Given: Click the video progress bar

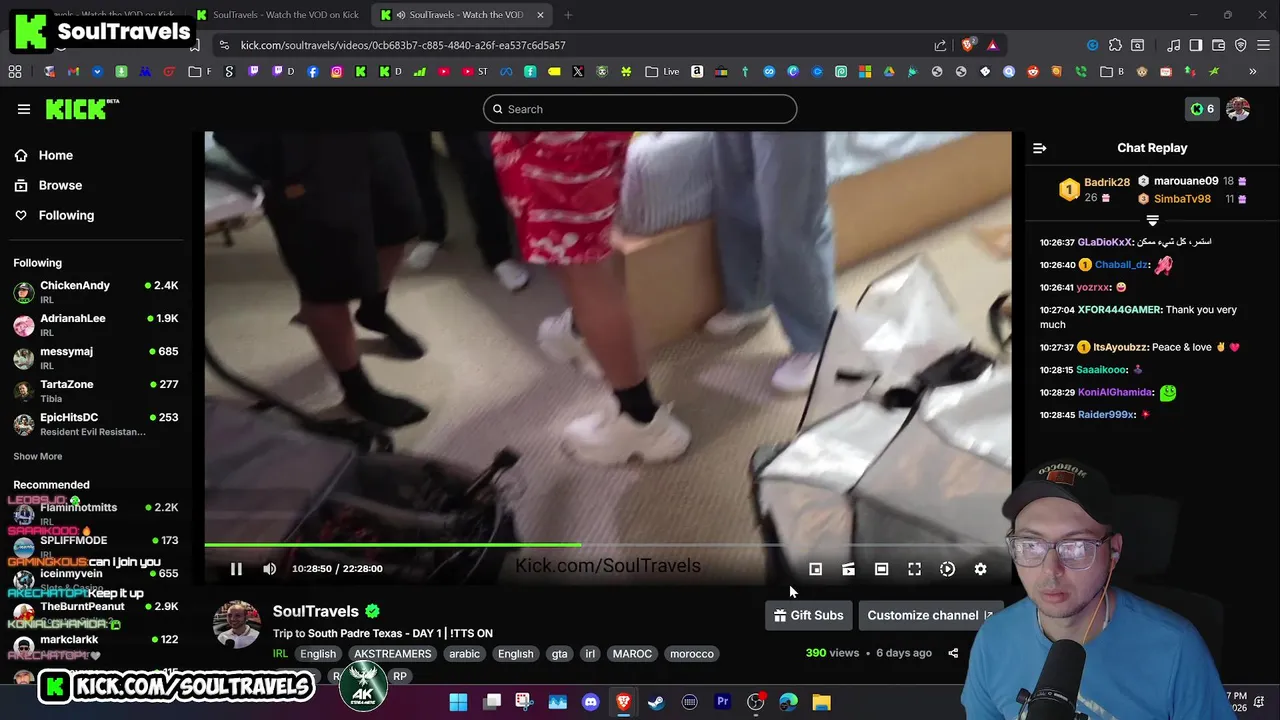Looking at the screenshot, I should [x=607, y=545].
